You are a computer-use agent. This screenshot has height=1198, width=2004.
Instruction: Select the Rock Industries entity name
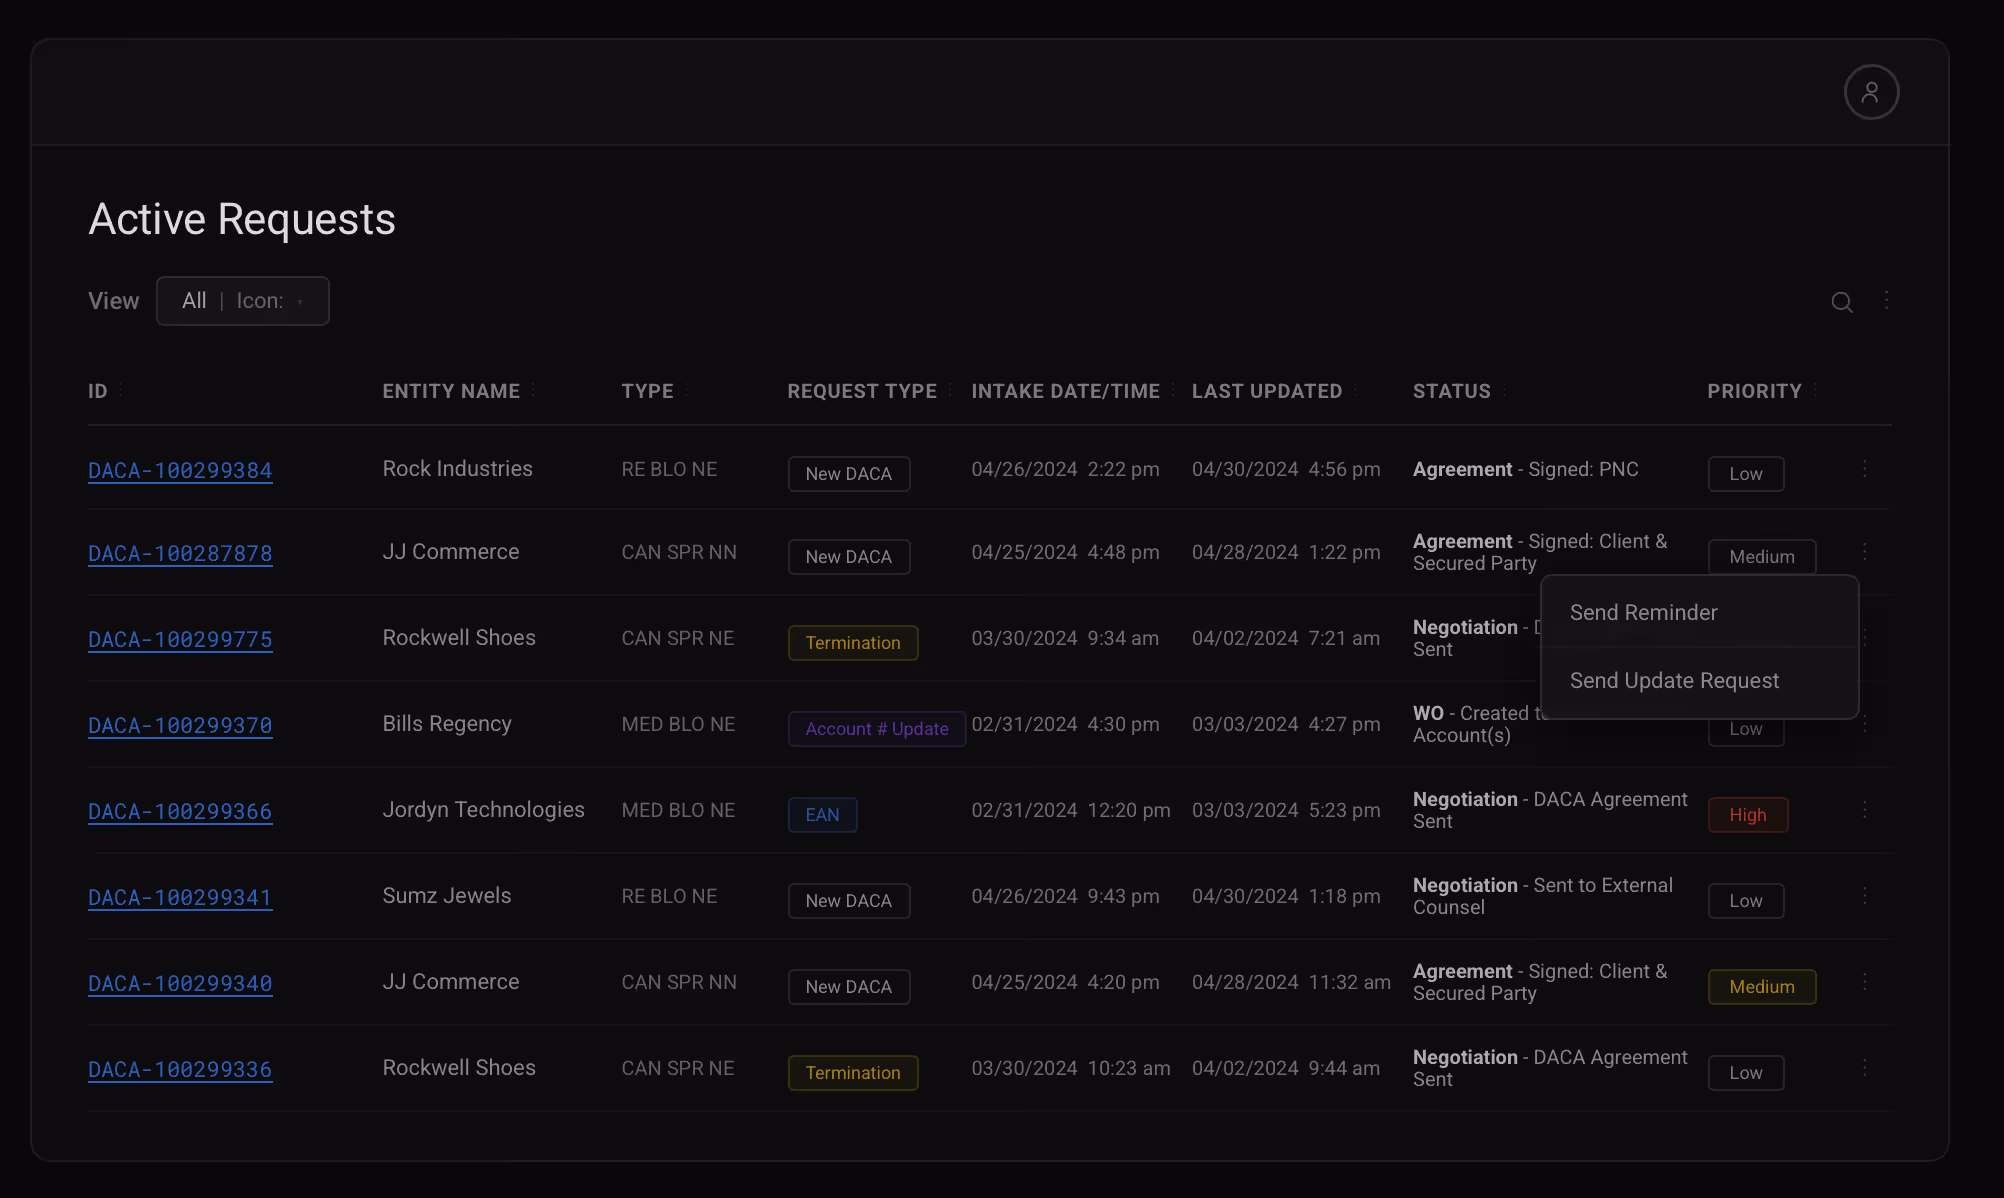[457, 469]
